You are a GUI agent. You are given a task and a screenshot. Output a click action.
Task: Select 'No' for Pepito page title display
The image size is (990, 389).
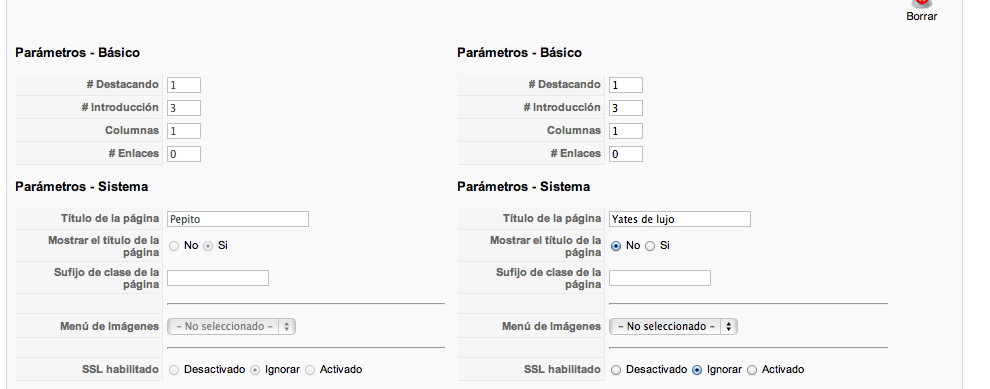[x=174, y=246]
